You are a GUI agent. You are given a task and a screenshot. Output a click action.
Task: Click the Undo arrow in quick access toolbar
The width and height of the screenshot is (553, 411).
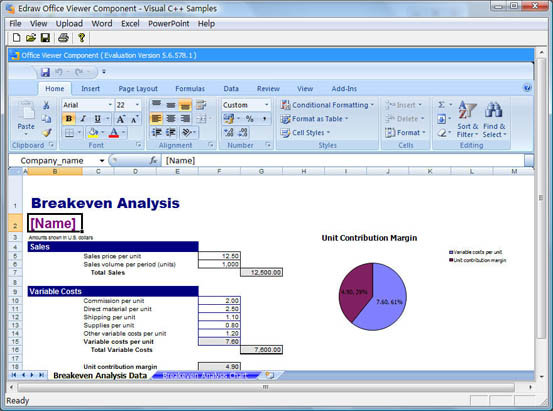click(x=59, y=72)
